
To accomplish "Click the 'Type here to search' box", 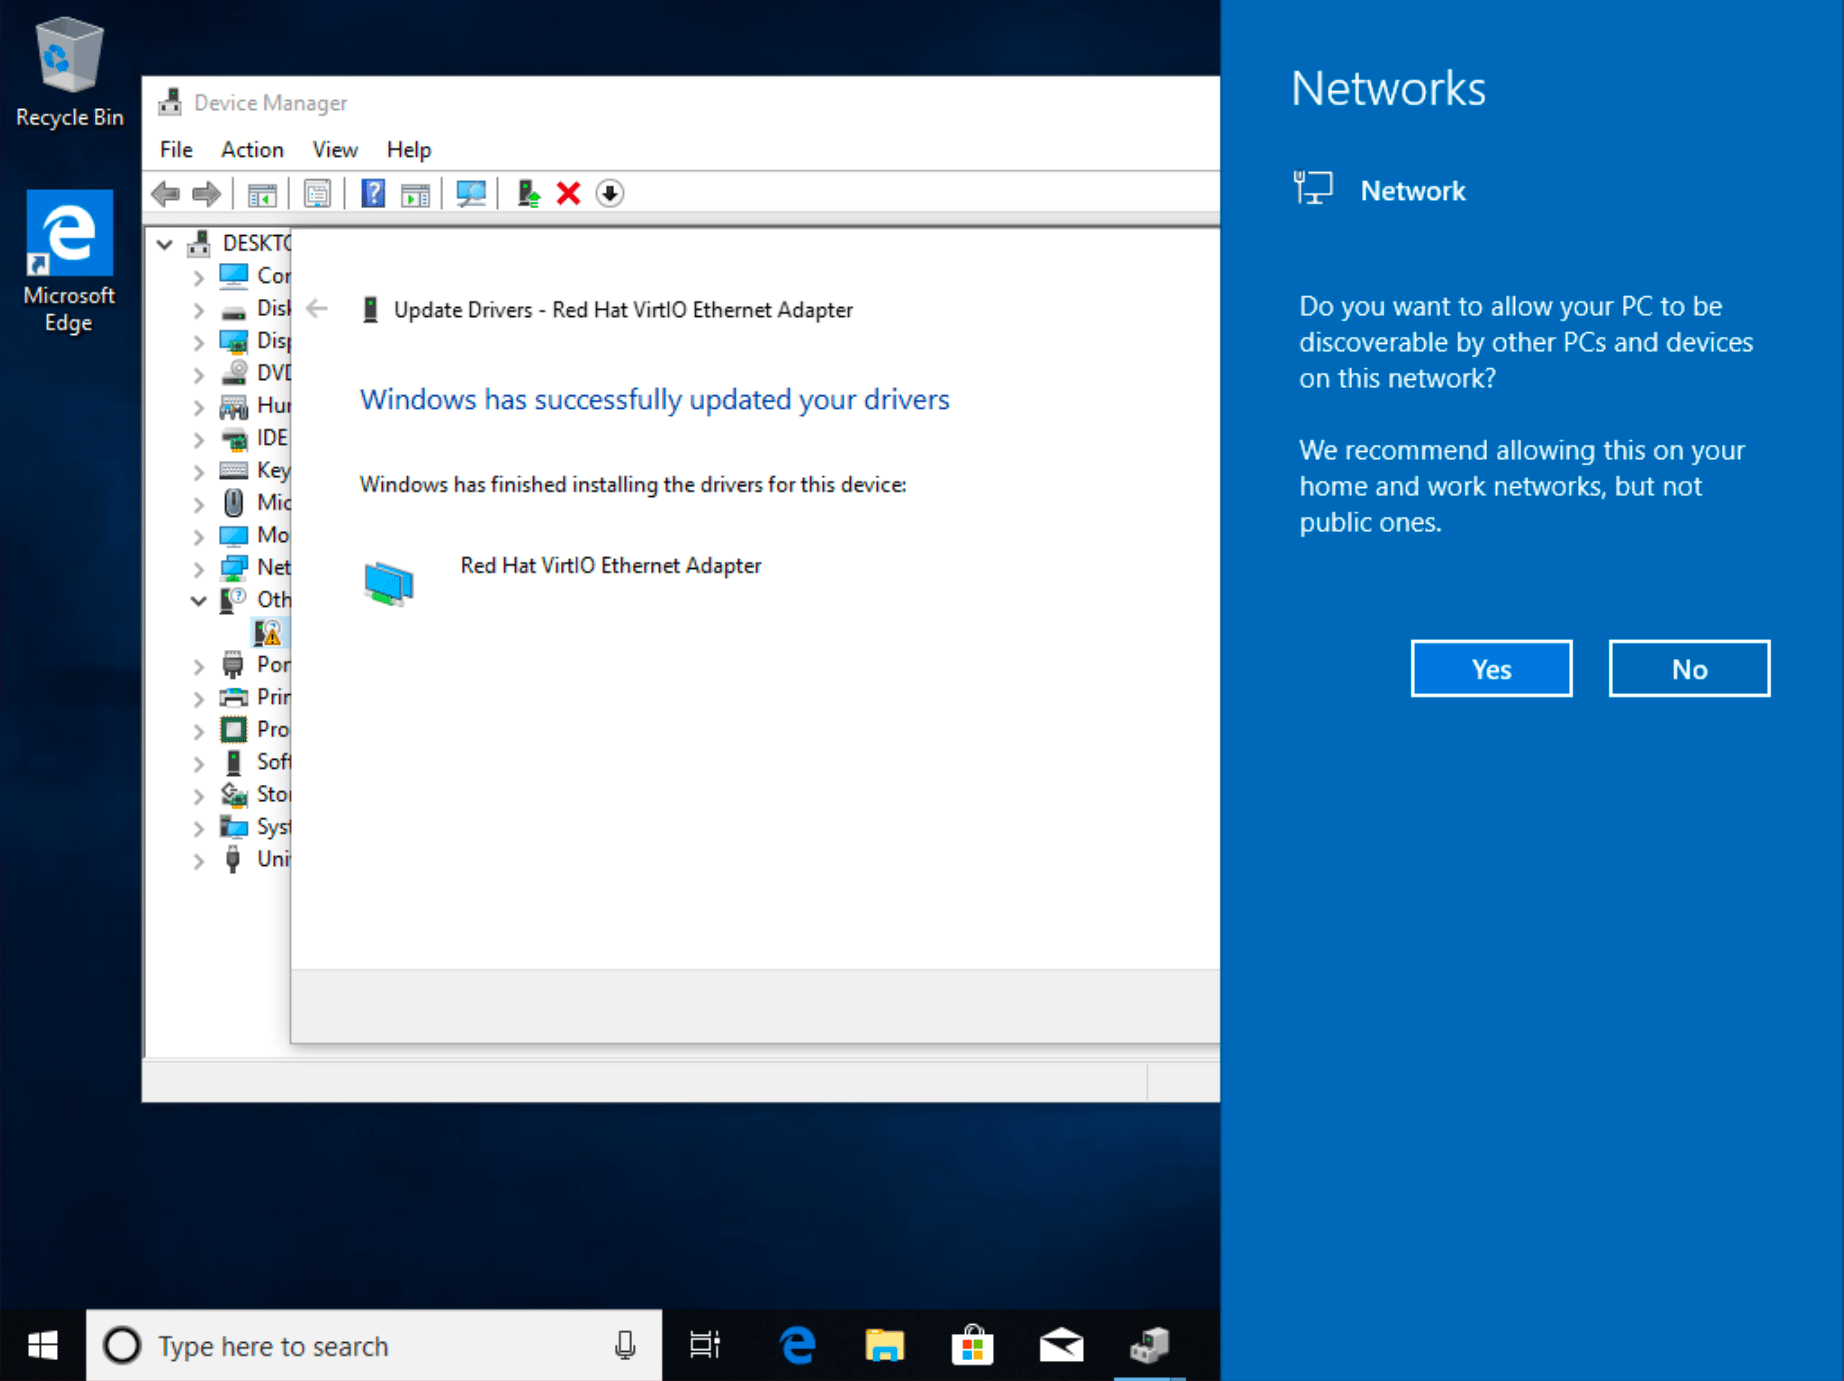I will click(373, 1346).
